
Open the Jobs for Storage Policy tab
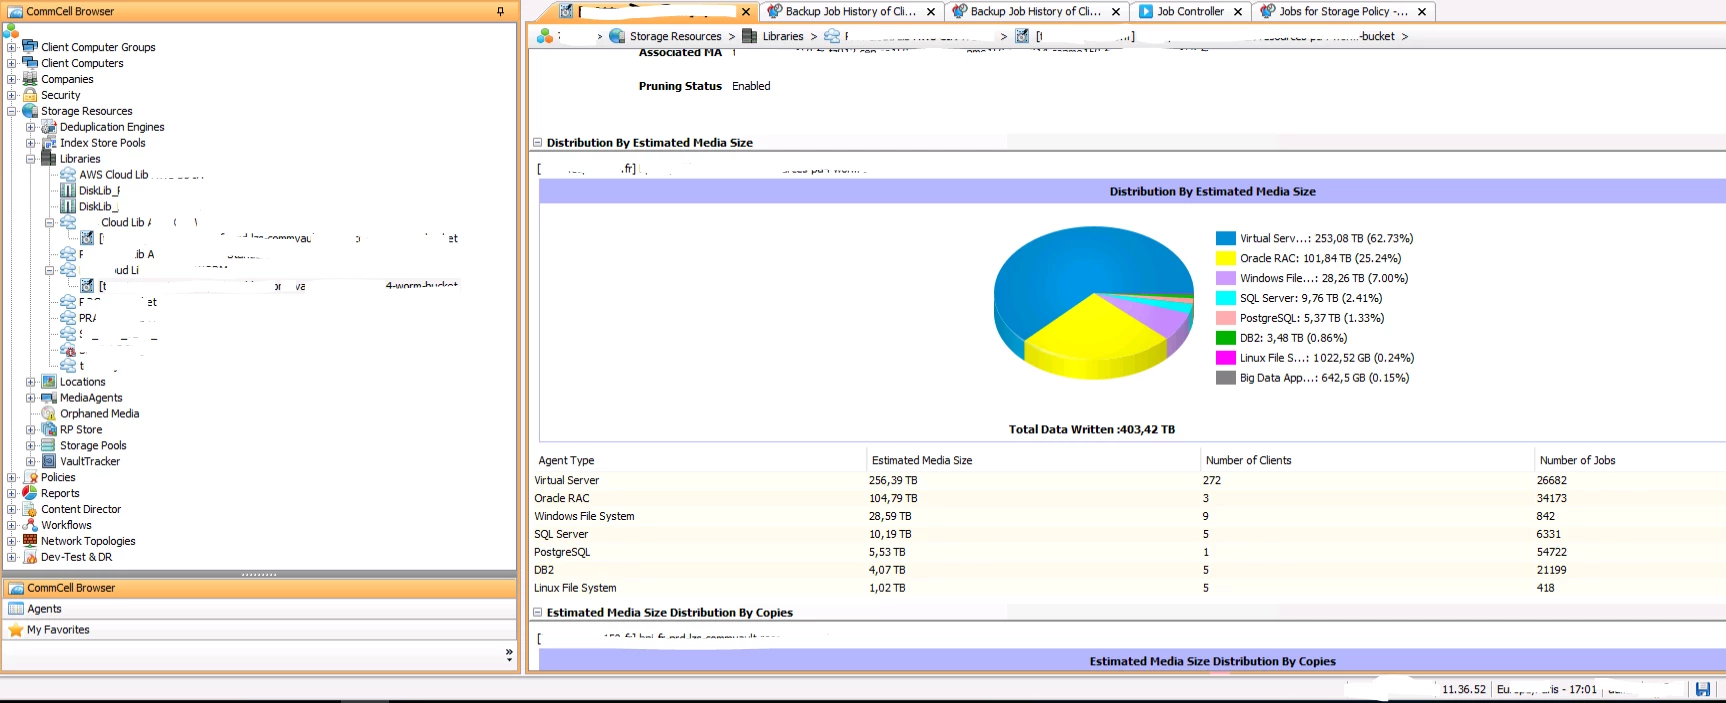click(x=1342, y=11)
